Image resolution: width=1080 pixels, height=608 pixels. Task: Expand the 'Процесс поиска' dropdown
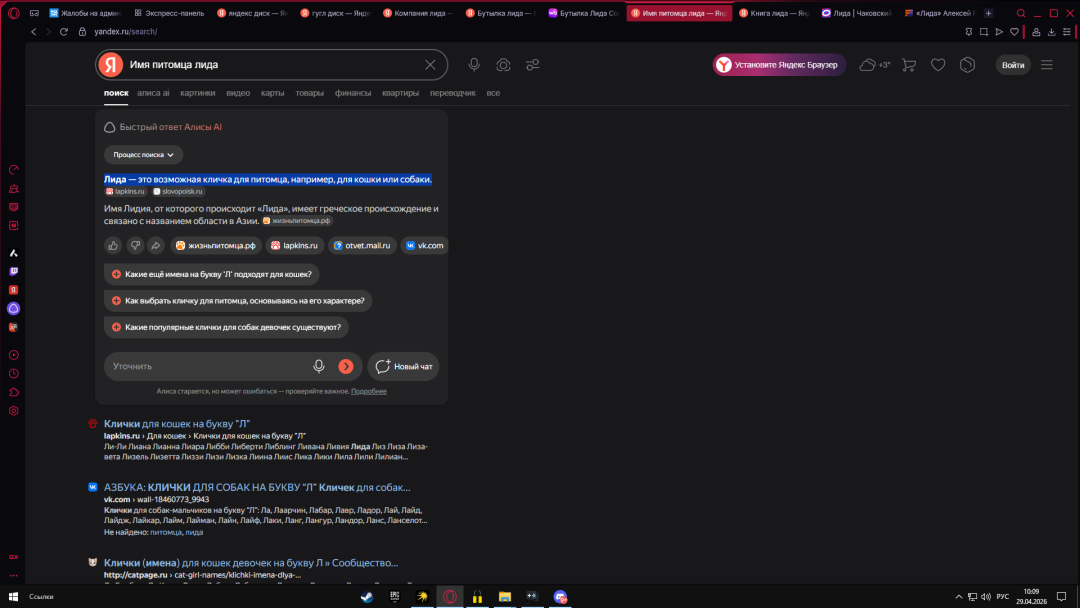click(143, 155)
